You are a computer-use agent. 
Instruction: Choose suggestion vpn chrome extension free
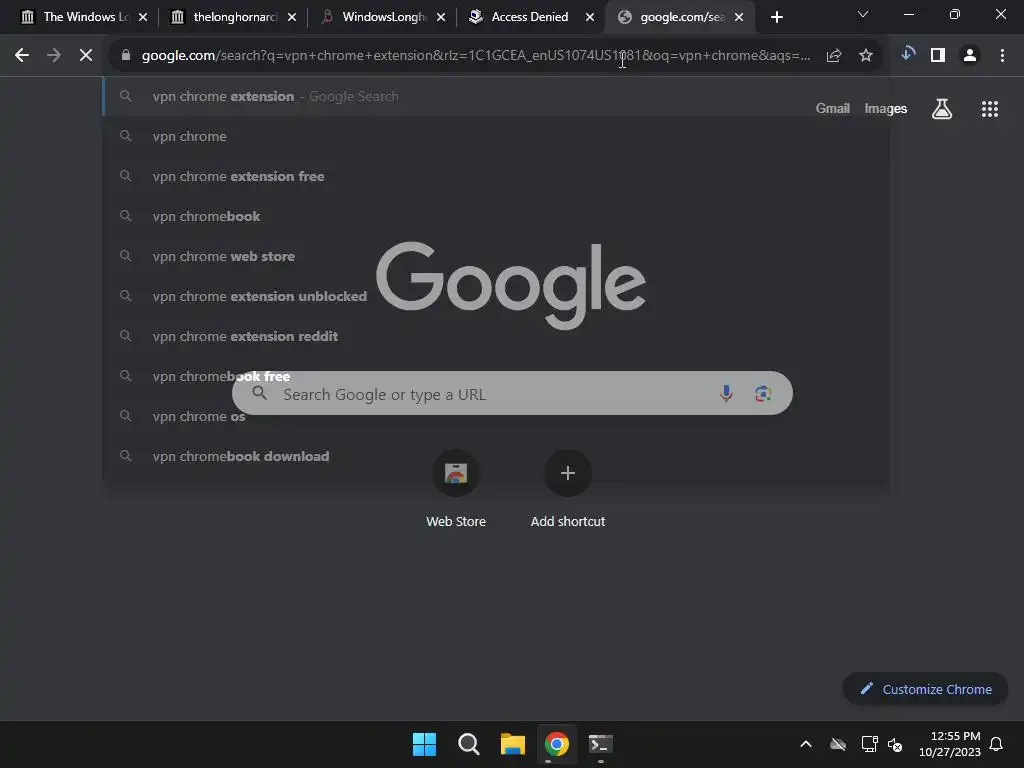click(496, 176)
